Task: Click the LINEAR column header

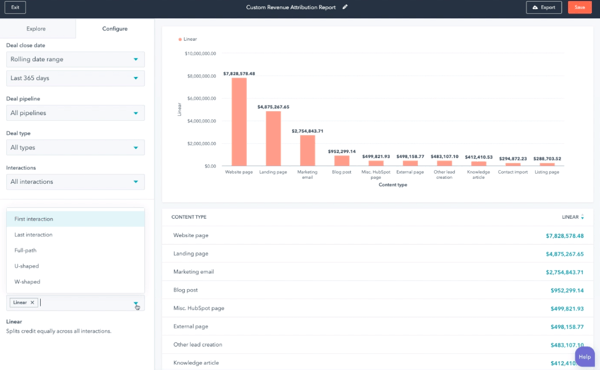Action: coord(570,217)
